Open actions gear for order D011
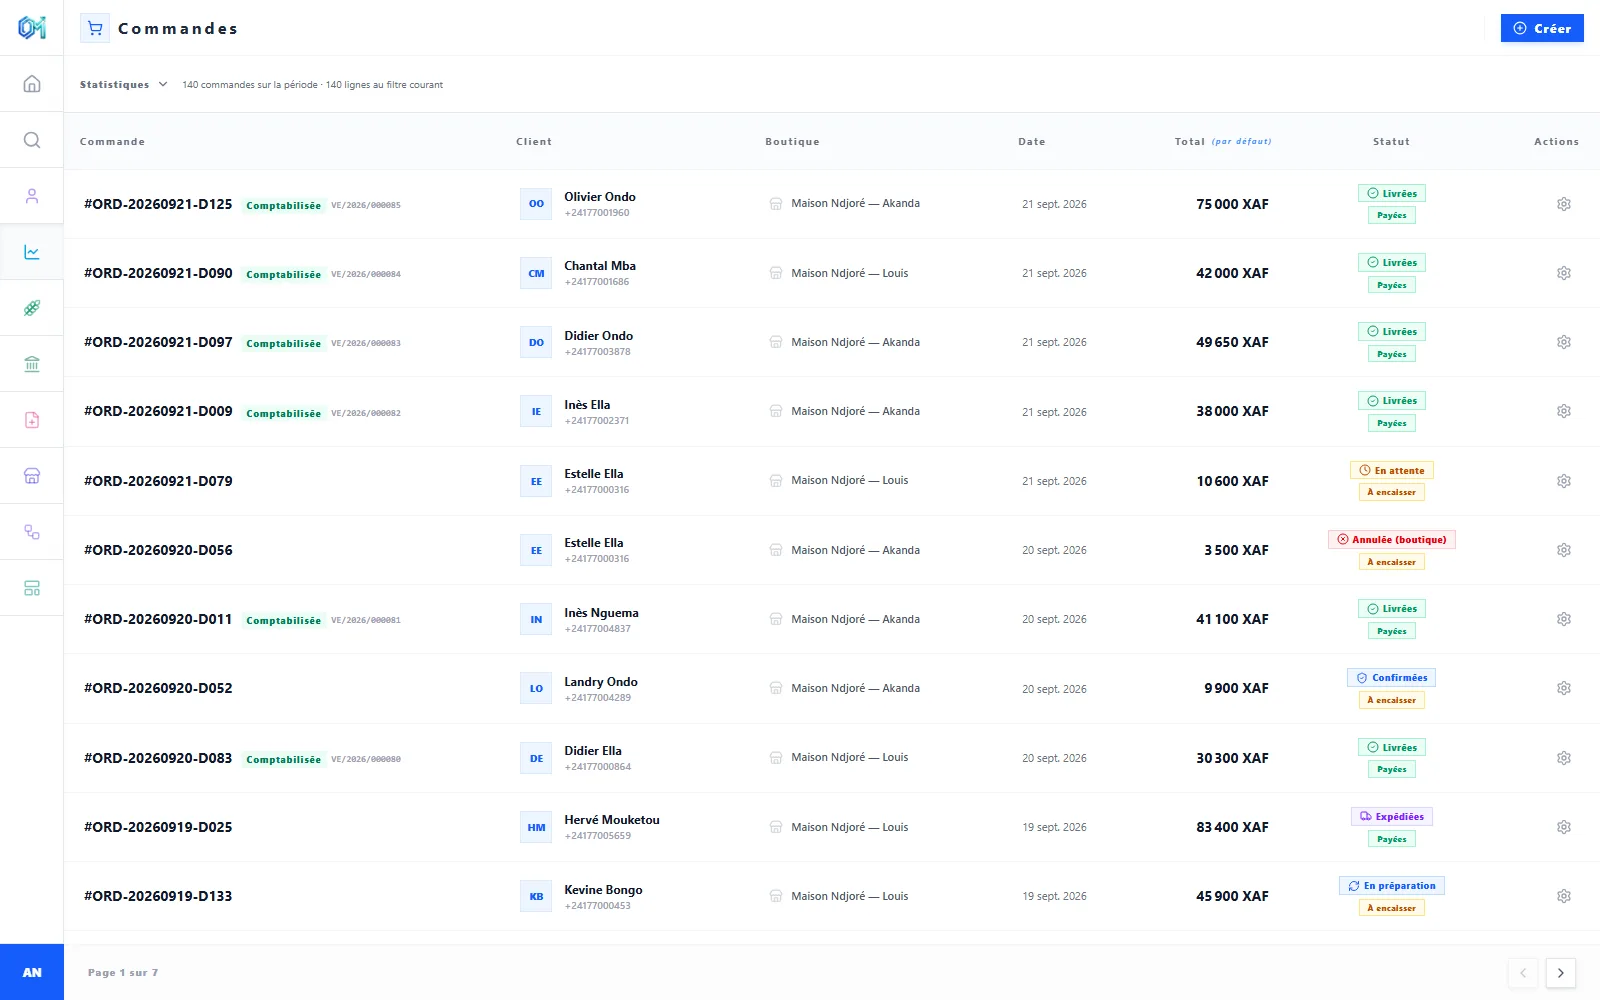The image size is (1600, 1000). [1564, 619]
